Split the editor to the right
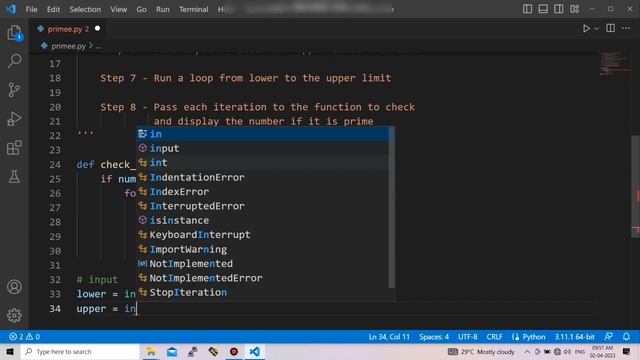 pyautogui.click(x=610, y=28)
